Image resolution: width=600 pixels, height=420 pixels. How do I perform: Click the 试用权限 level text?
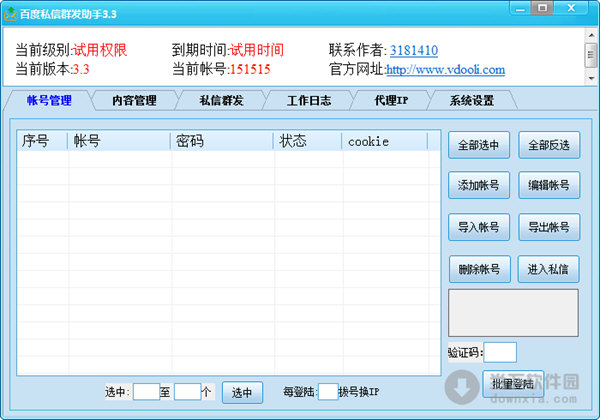click(100, 50)
